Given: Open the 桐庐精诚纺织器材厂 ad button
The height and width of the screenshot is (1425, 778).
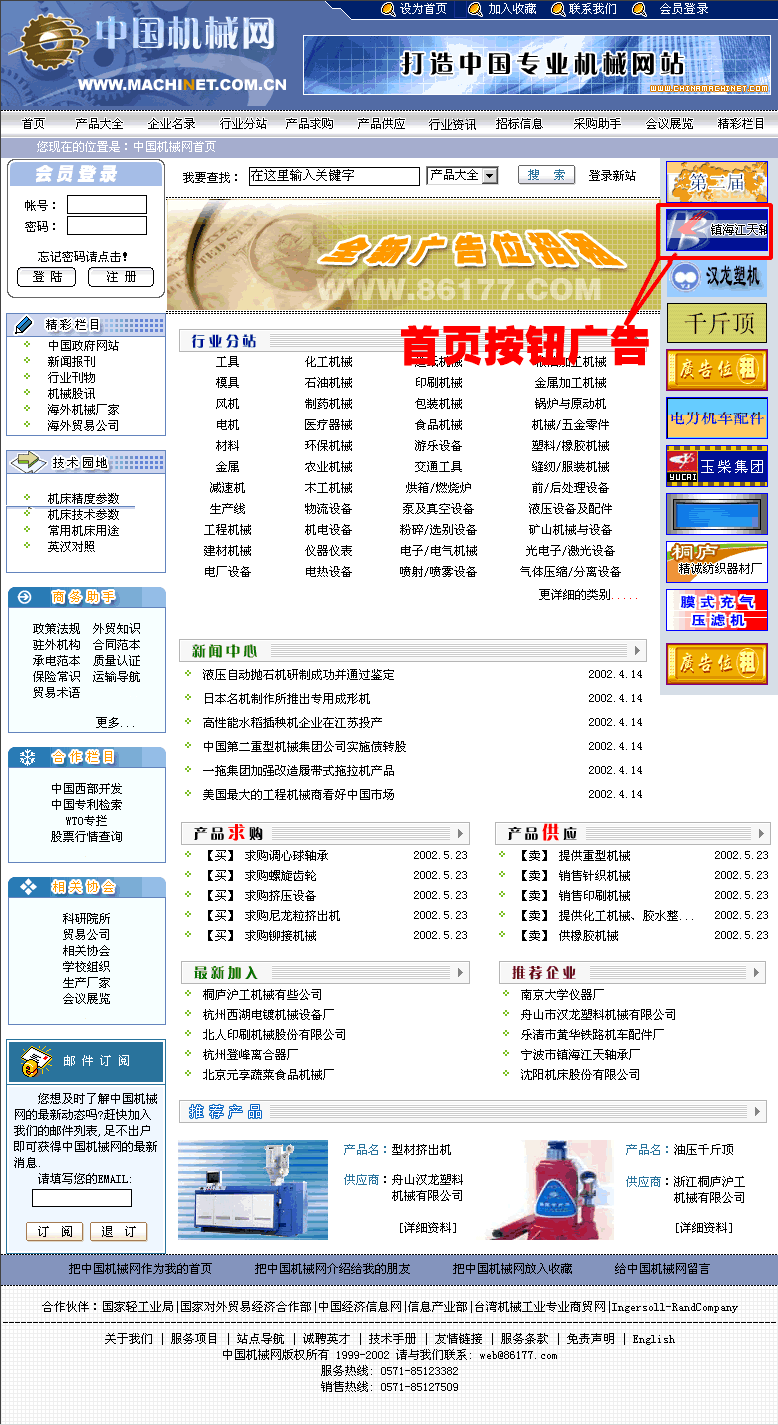Looking at the screenshot, I should [x=717, y=562].
